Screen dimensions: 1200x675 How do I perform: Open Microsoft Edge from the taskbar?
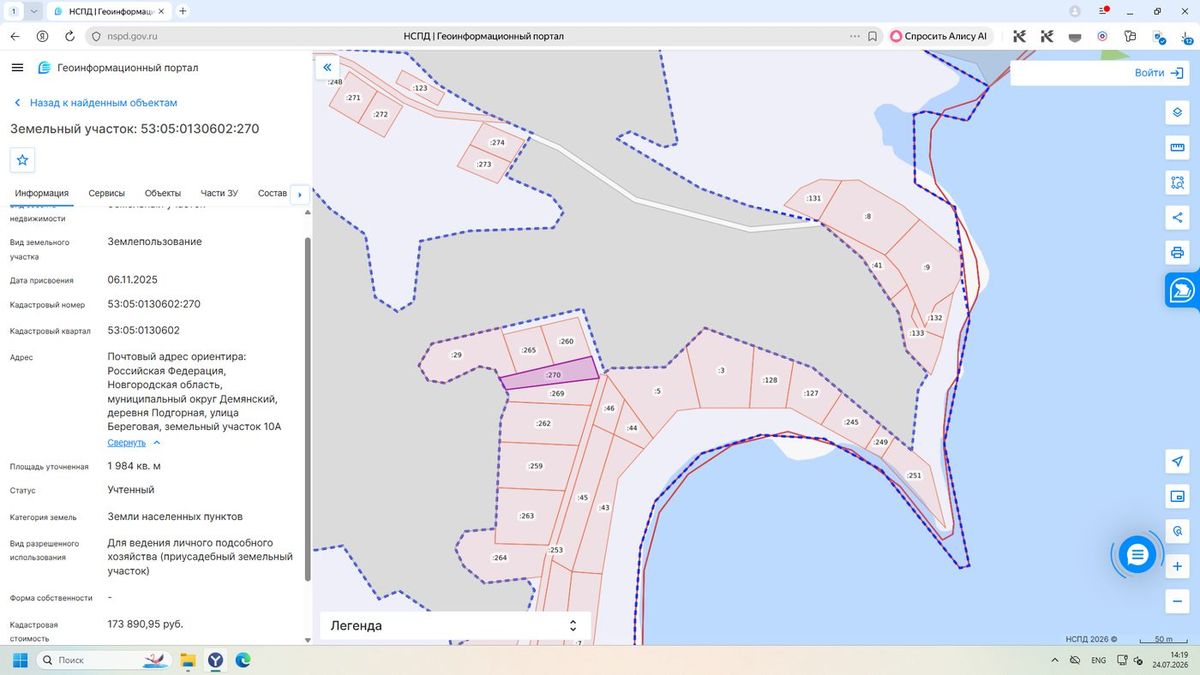242,660
